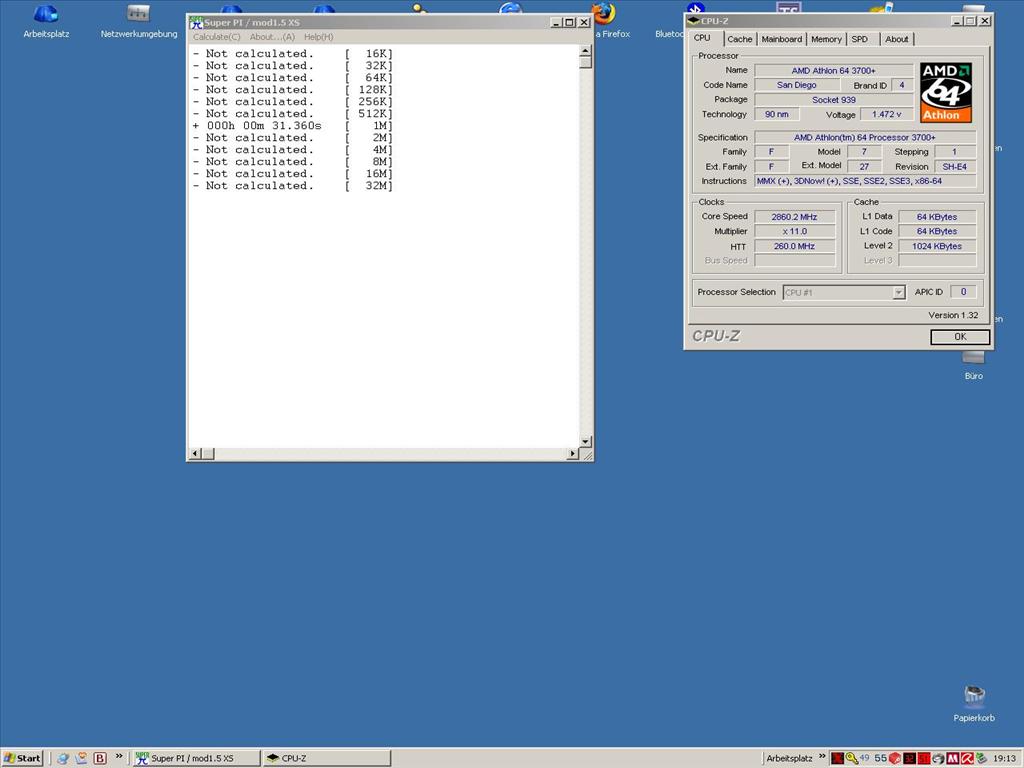Click the Code Name value 'San Diego'

pyautogui.click(x=797, y=85)
